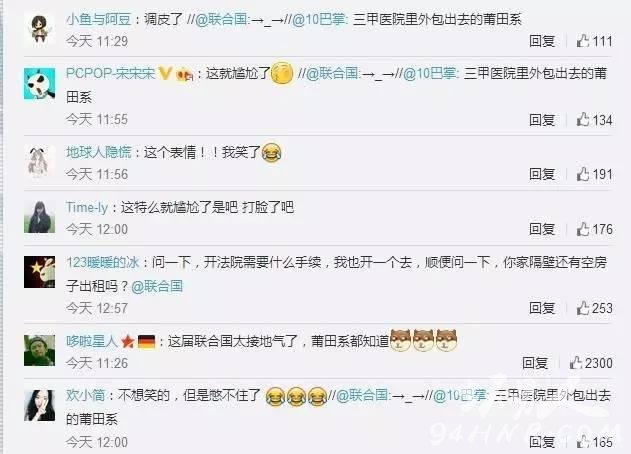631x454 pixels.
Task: Open 哆啦星人 username link
Action: (92, 341)
